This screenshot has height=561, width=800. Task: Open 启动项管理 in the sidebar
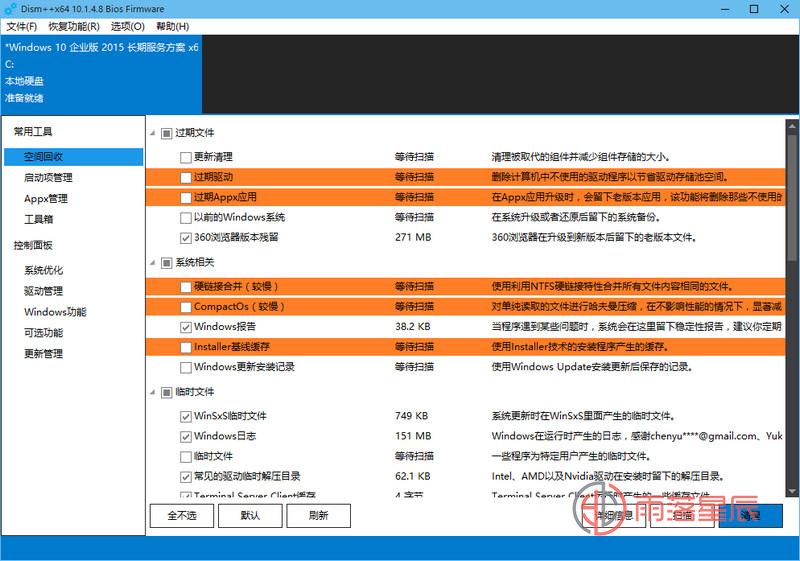coord(48,177)
